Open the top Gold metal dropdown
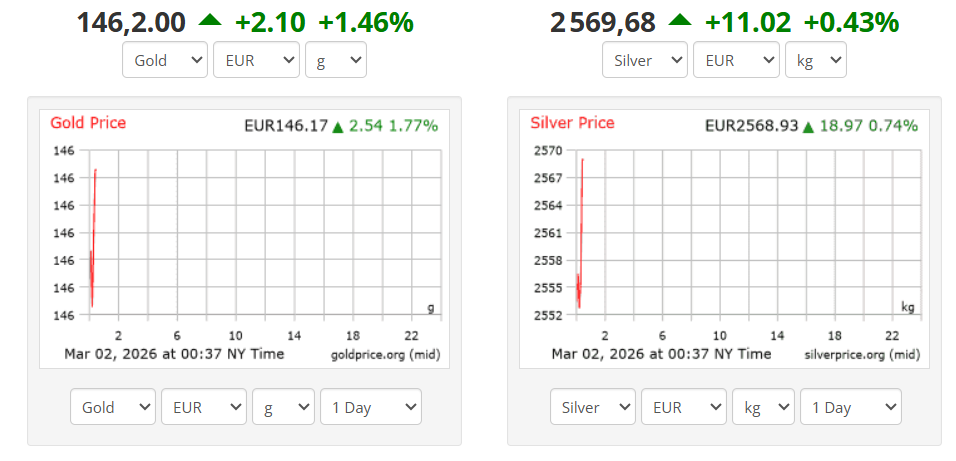Image resolution: width=956 pixels, height=461 pixels. (165, 60)
